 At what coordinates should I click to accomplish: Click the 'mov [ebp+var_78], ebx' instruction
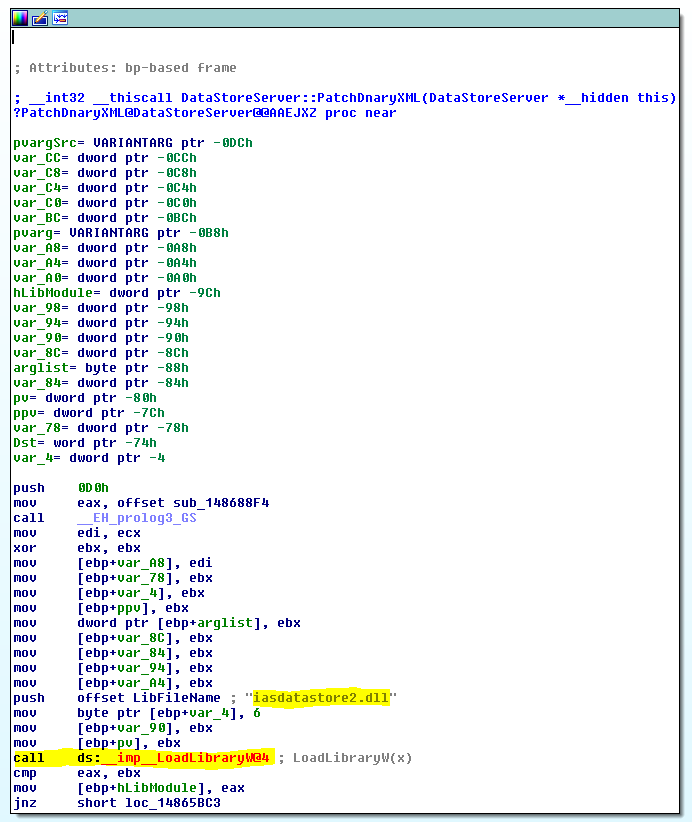tap(113, 579)
